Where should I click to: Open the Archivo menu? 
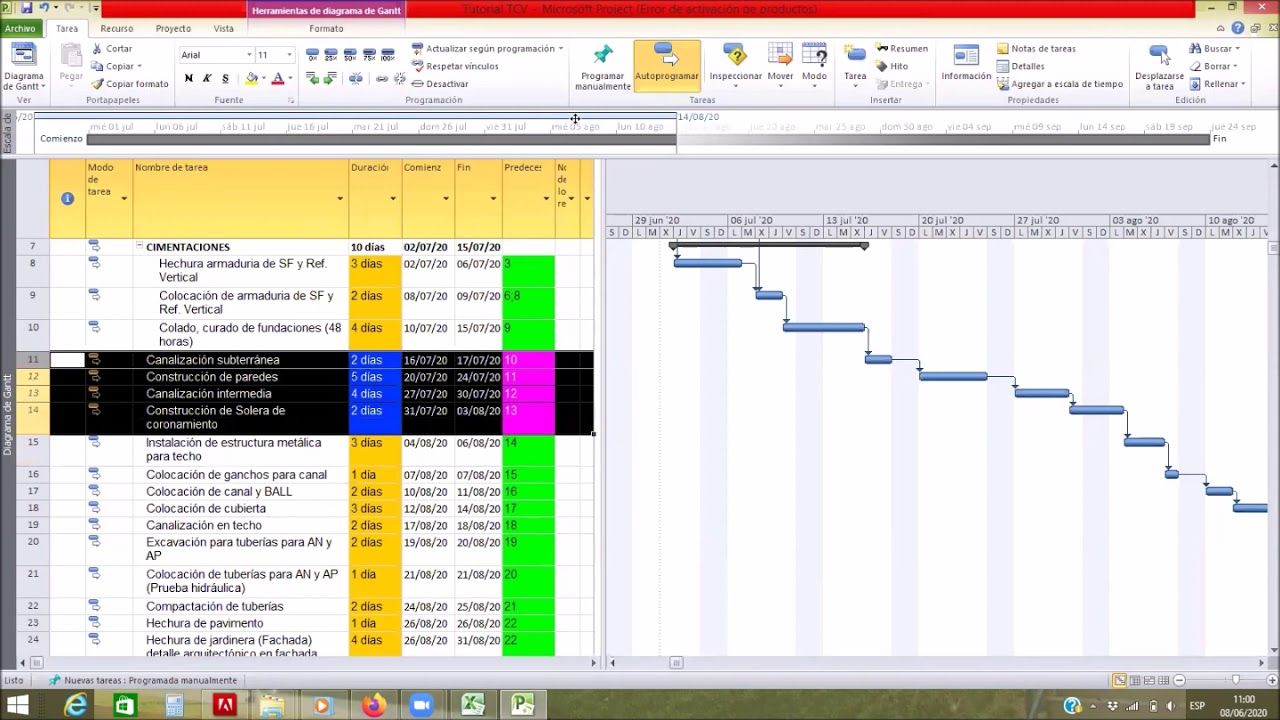click(x=20, y=28)
